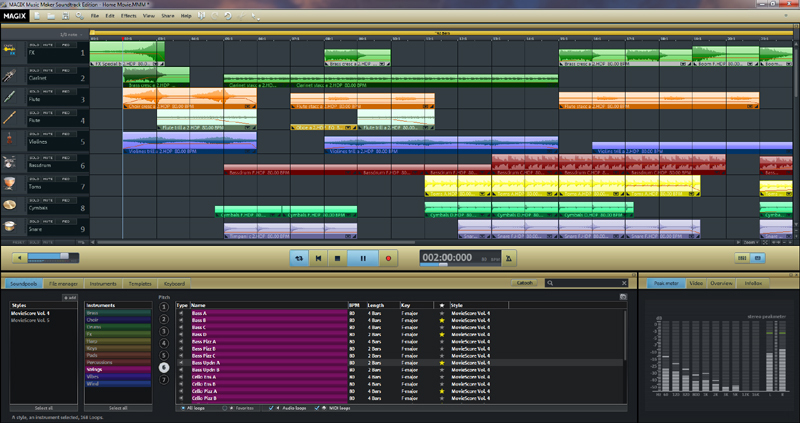
Task: Click the Cymbals track cymbal icon
Action: [9, 206]
